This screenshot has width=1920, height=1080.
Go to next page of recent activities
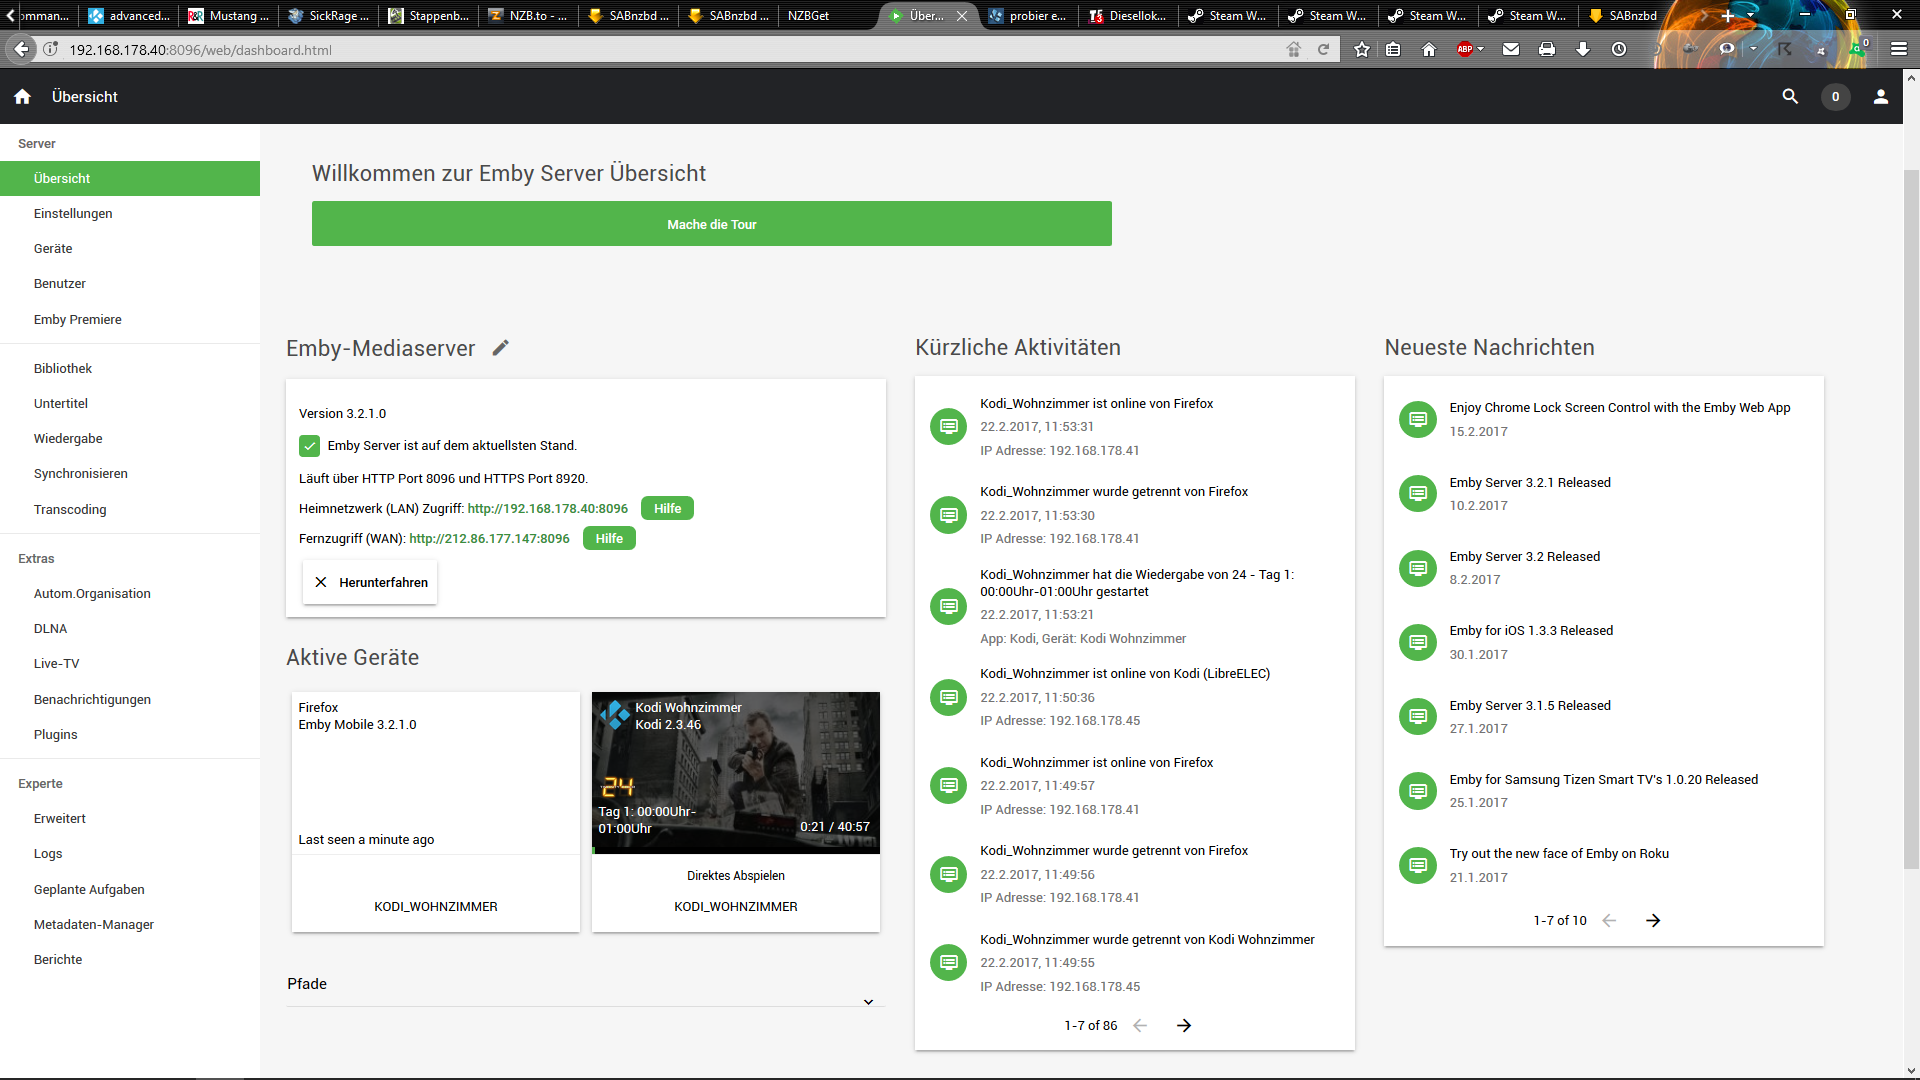coord(1184,1025)
